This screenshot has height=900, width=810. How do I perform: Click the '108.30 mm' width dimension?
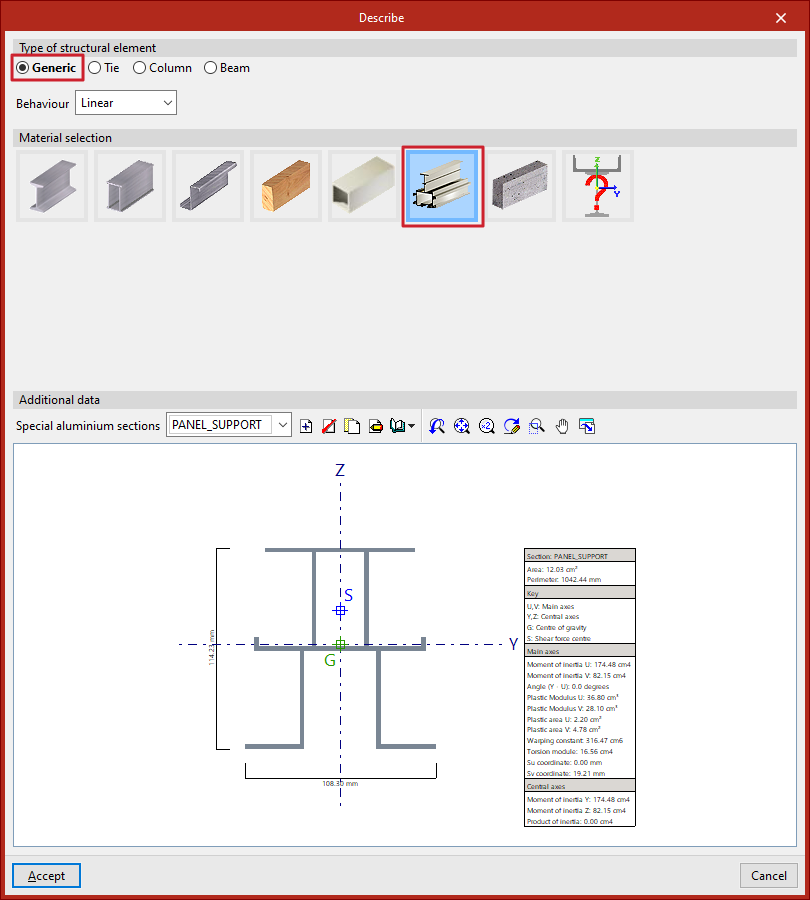[340, 783]
